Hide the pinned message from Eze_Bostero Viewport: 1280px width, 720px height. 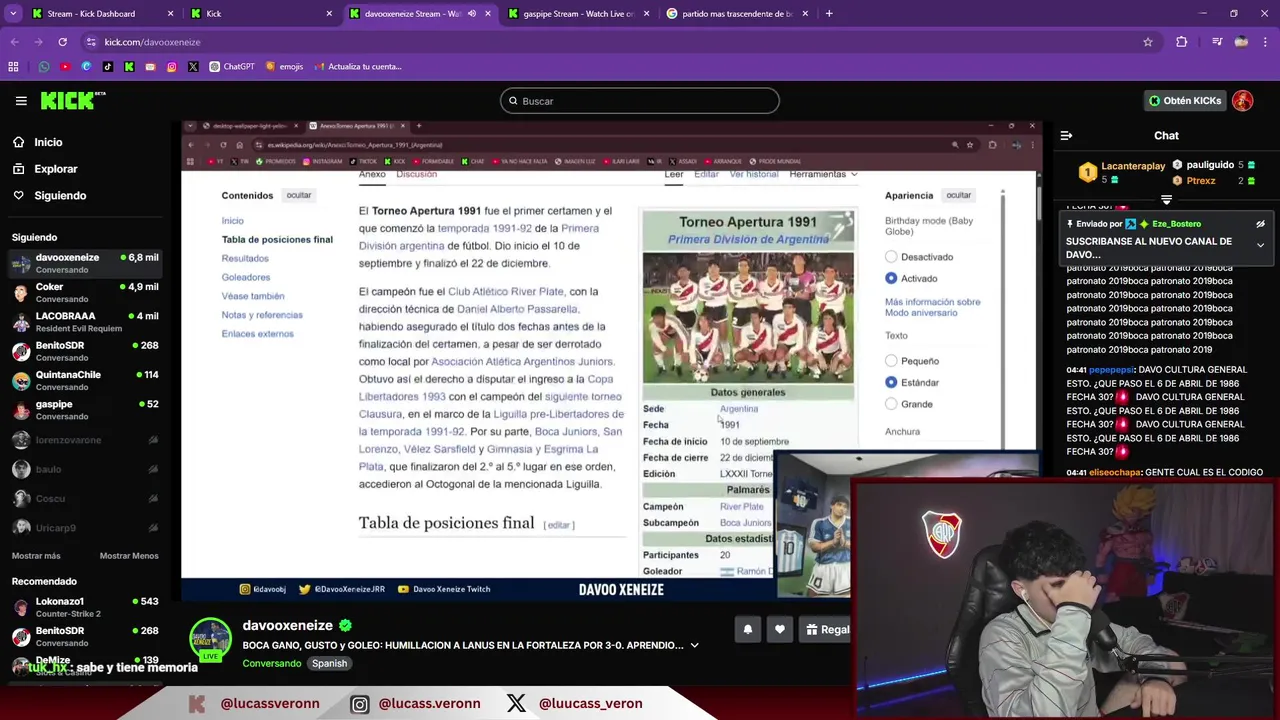point(1260,224)
